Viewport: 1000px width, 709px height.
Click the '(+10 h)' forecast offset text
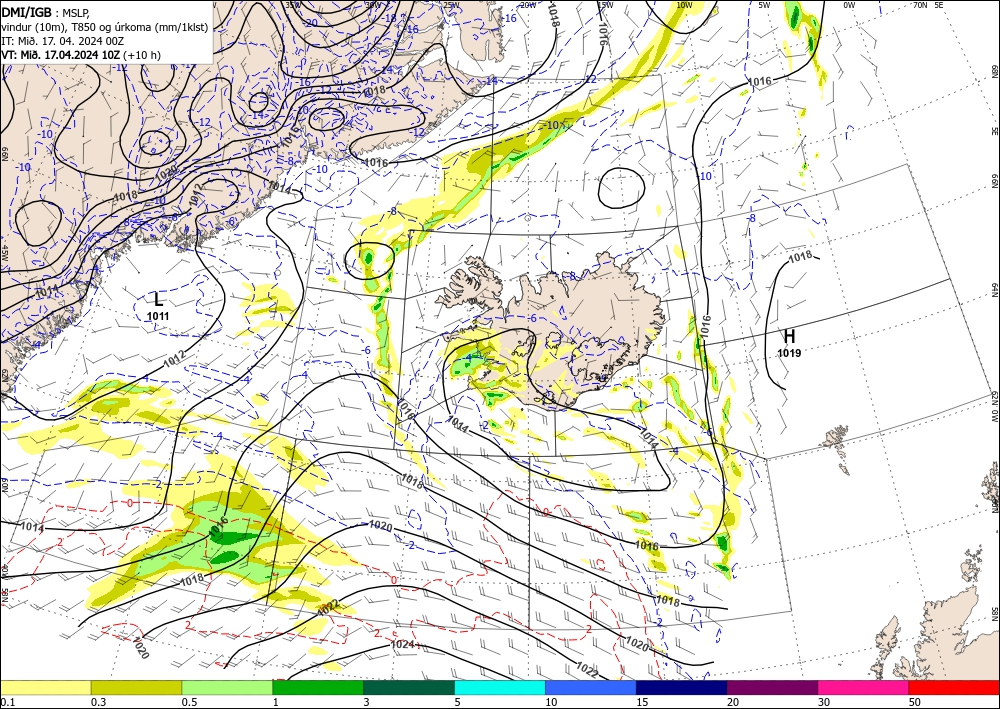[x=142, y=55]
